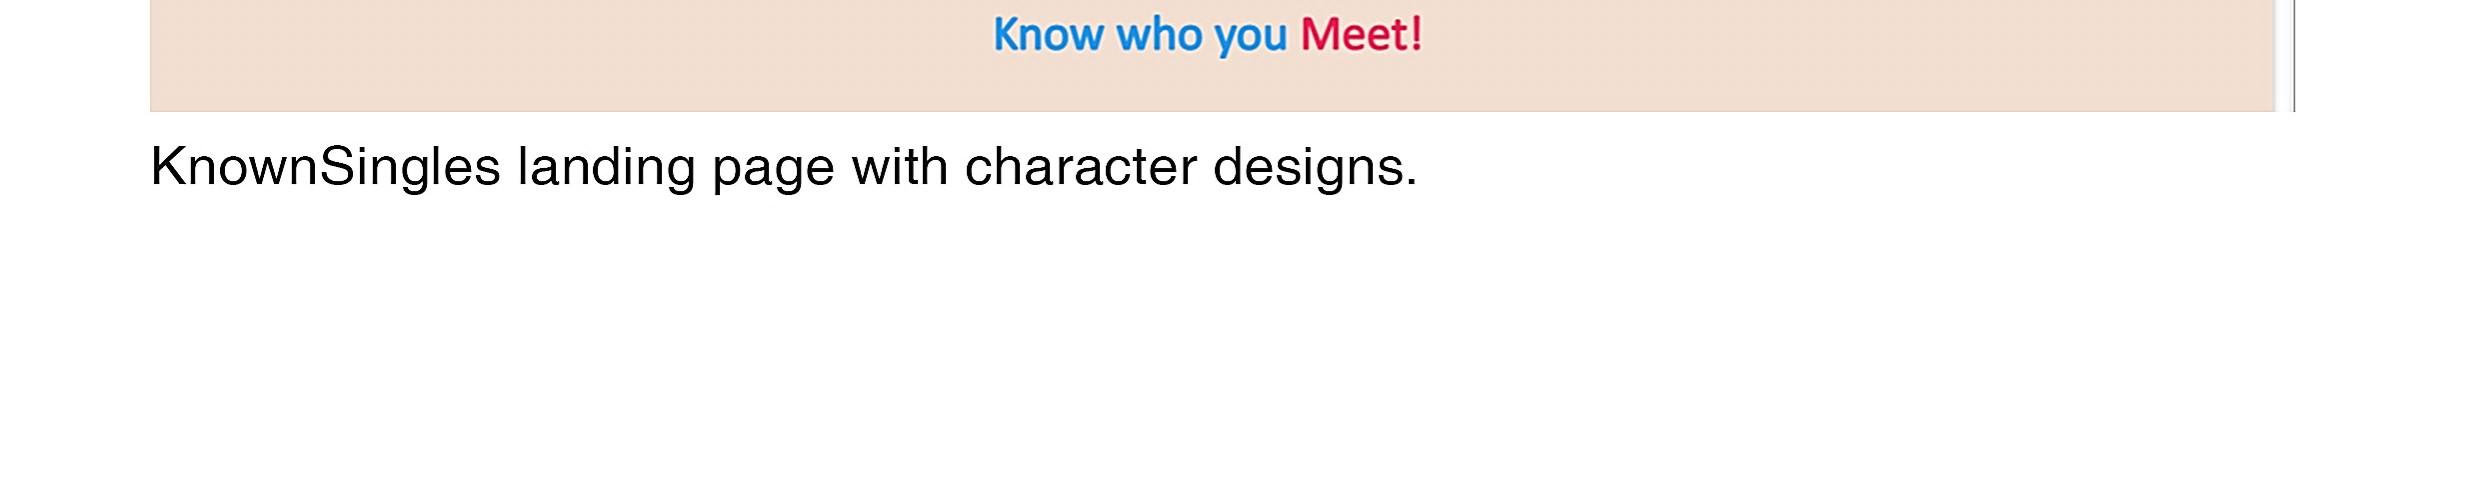Screen dimensions: 2480x500
Task: Click the white space right of the caption text
Action: coord(1900,166)
